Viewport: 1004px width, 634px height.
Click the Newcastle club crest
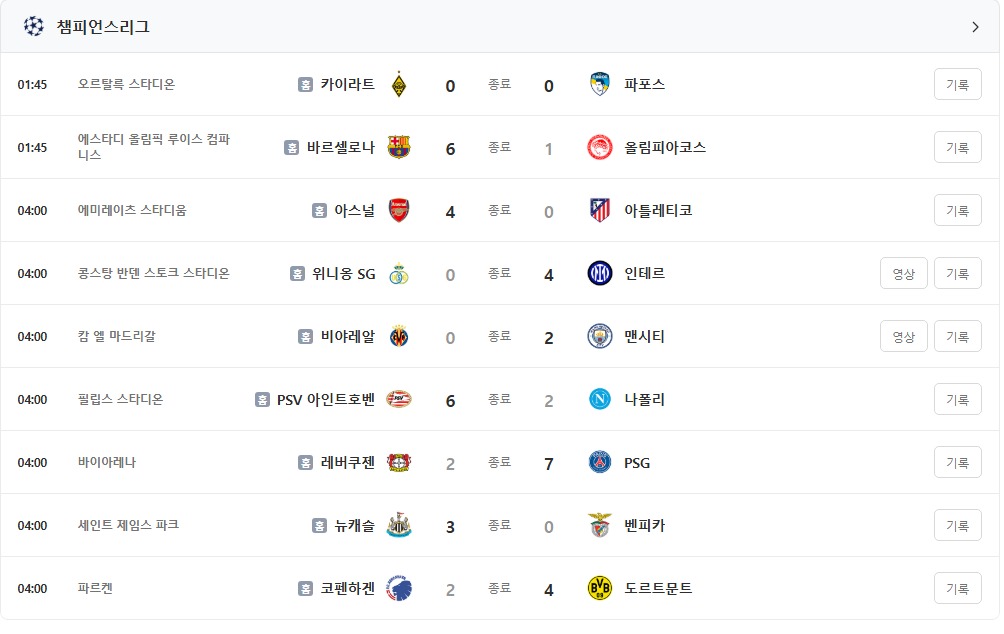tap(399, 525)
